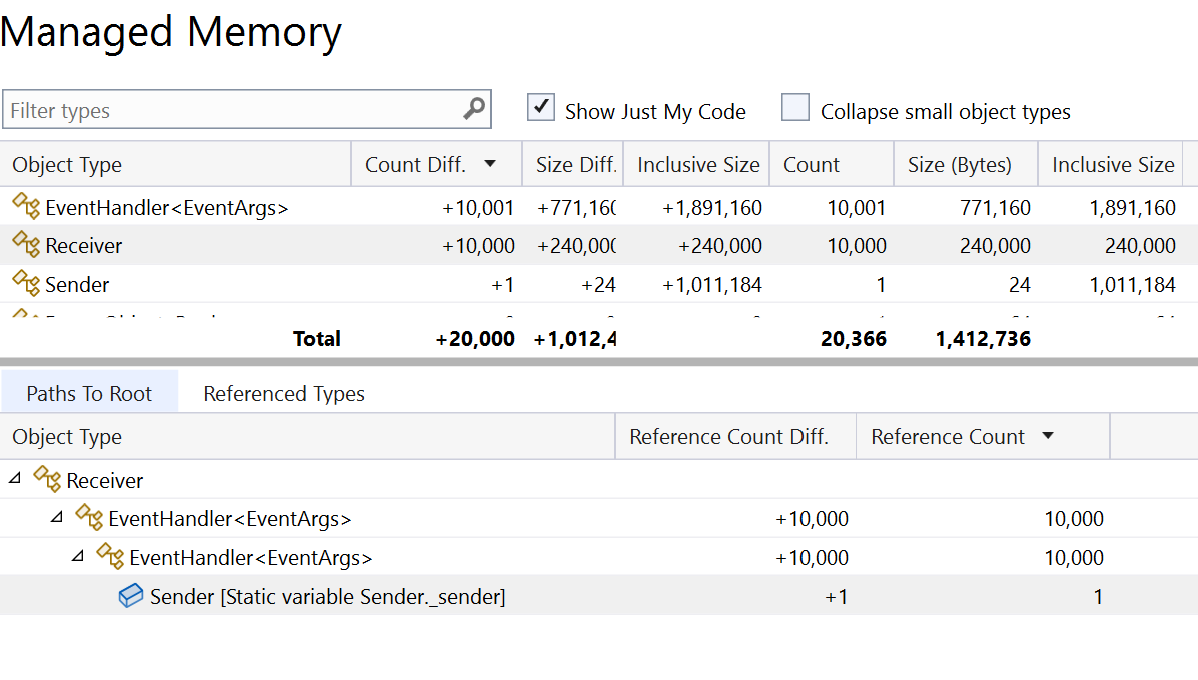Enable Collapse small object types
This screenshot has height=680, width=1198.
tap(795, 107)
